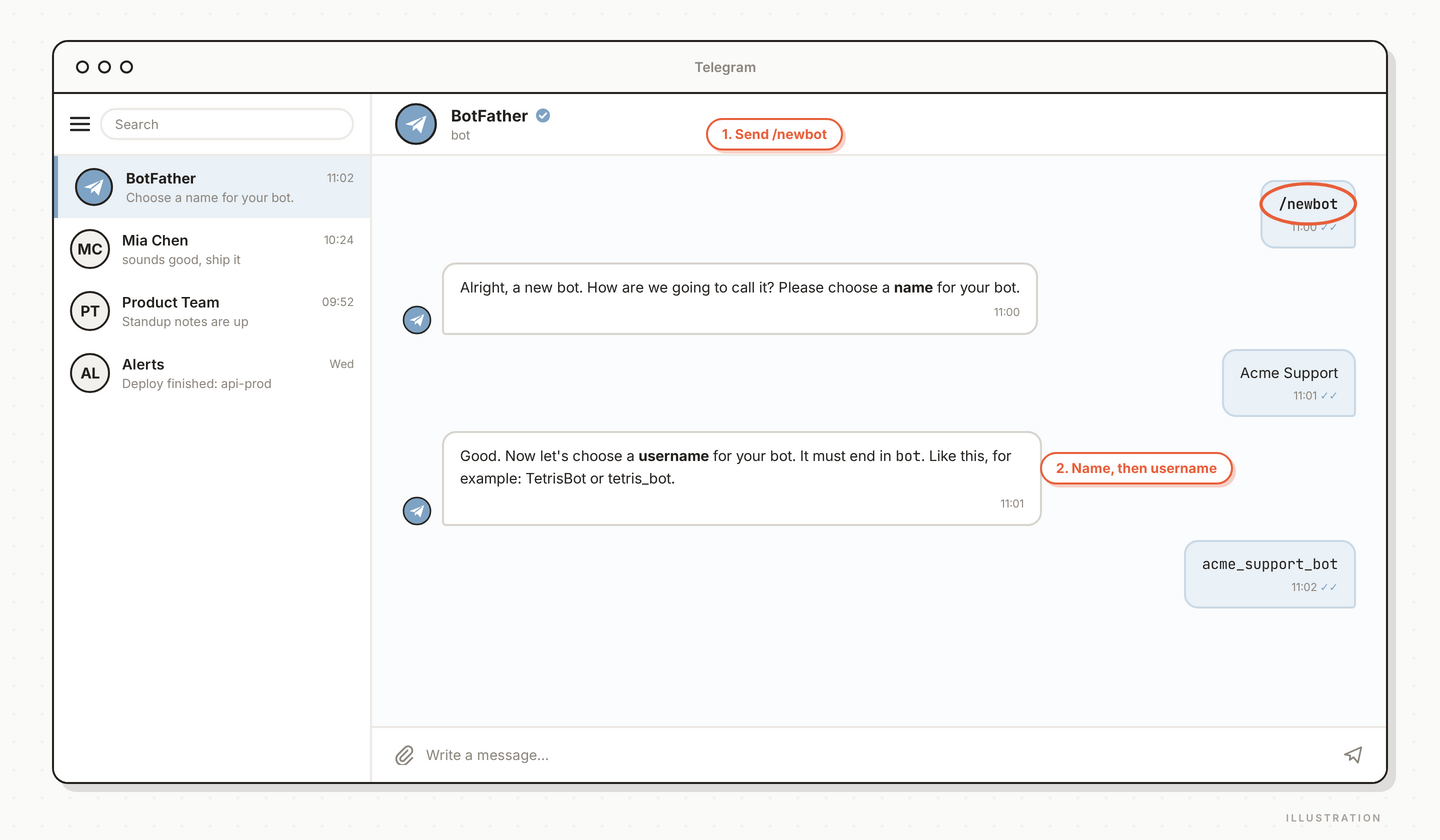Click the MC avatar of Mia Chen
This screenshot has width=1440, height=840.
(x=90, y=249)
